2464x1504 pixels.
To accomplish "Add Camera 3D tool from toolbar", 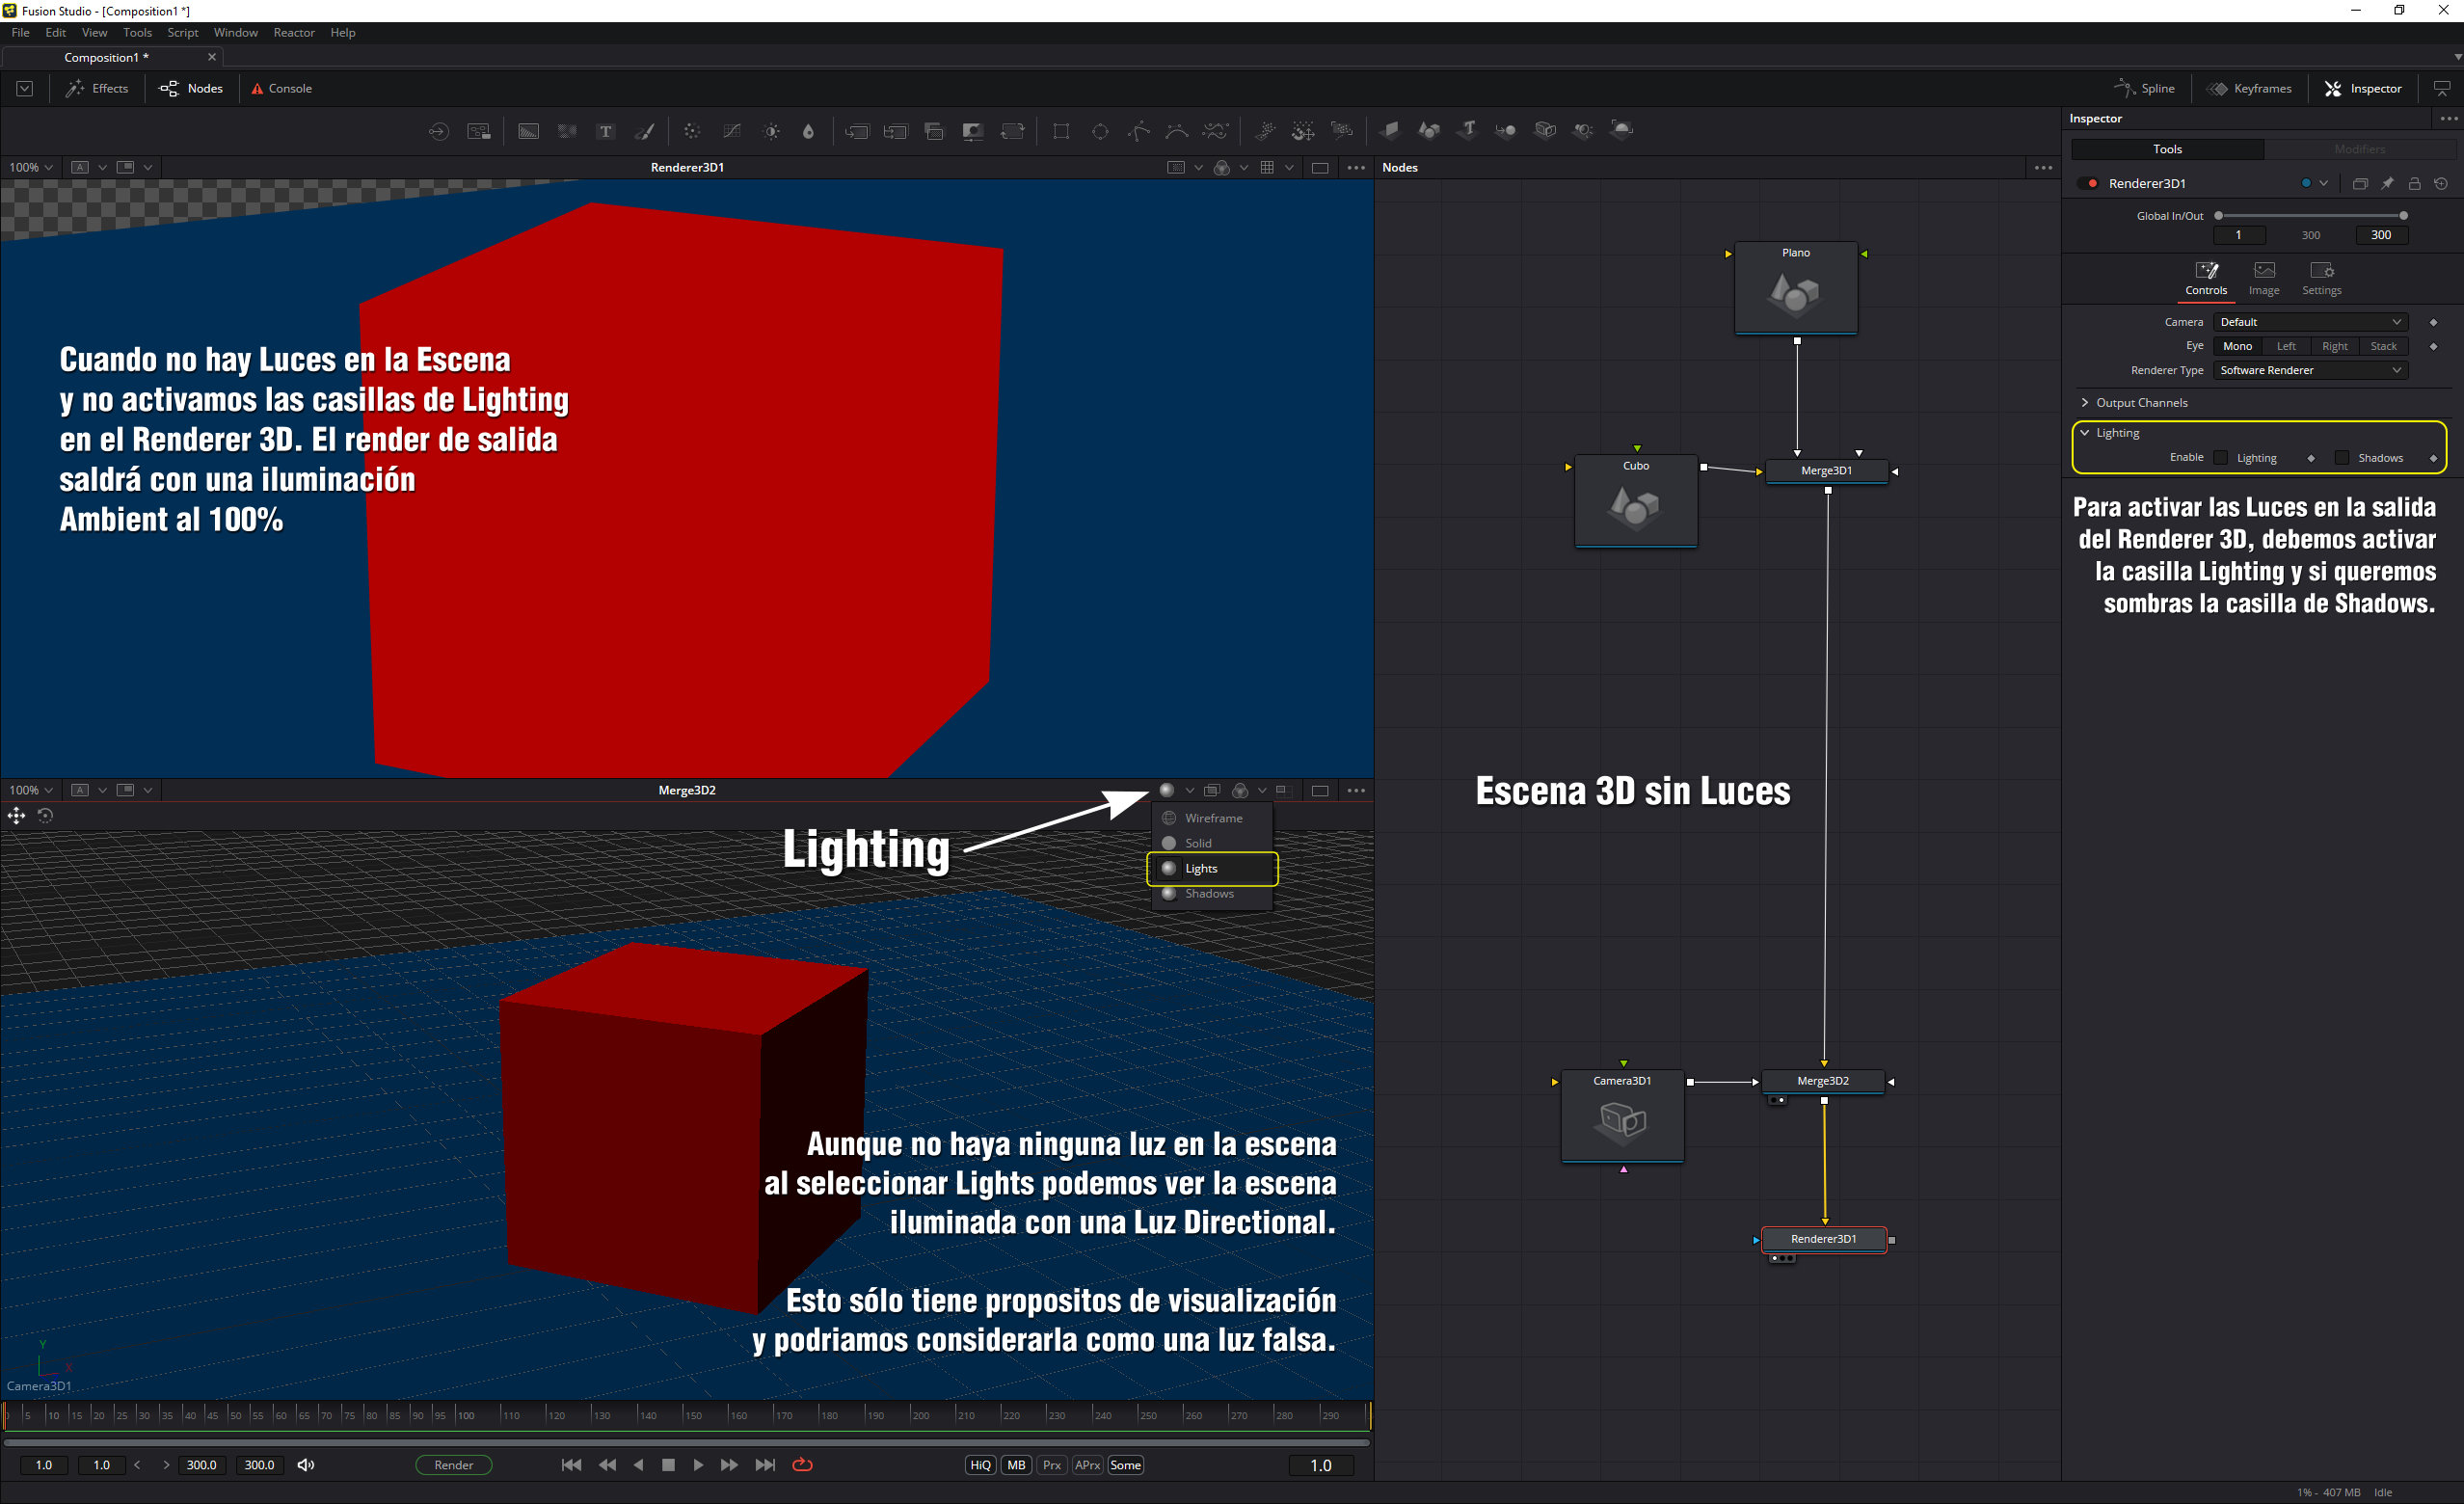I will (x=1545, y=130).
